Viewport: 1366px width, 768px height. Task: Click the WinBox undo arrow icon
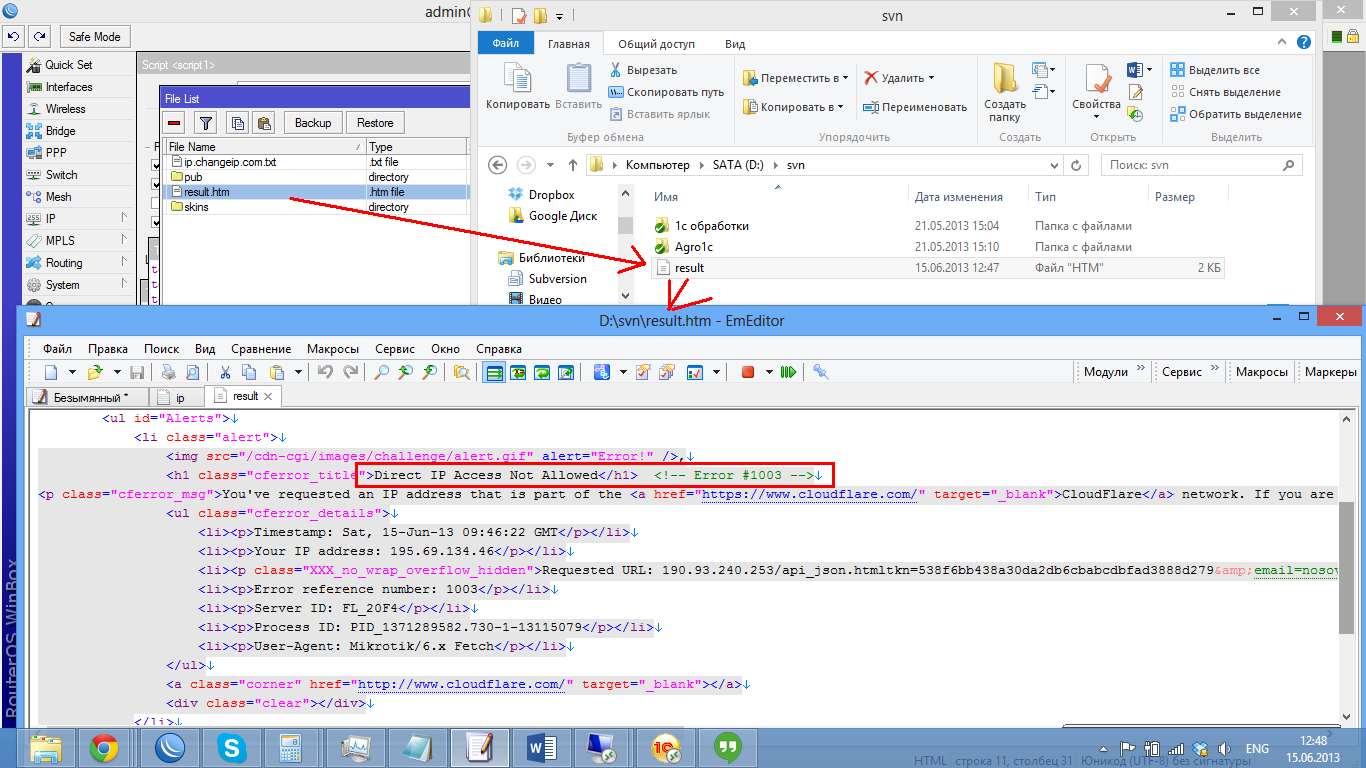point(14,37)
